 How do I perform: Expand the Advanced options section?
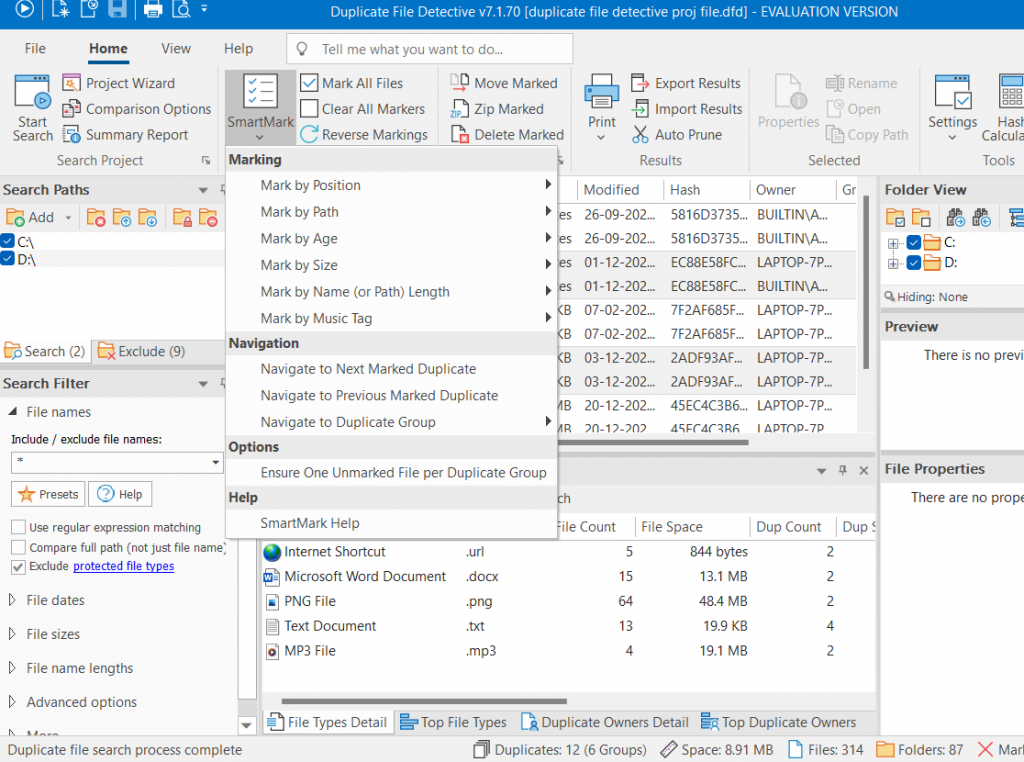[x=12, y=702]
